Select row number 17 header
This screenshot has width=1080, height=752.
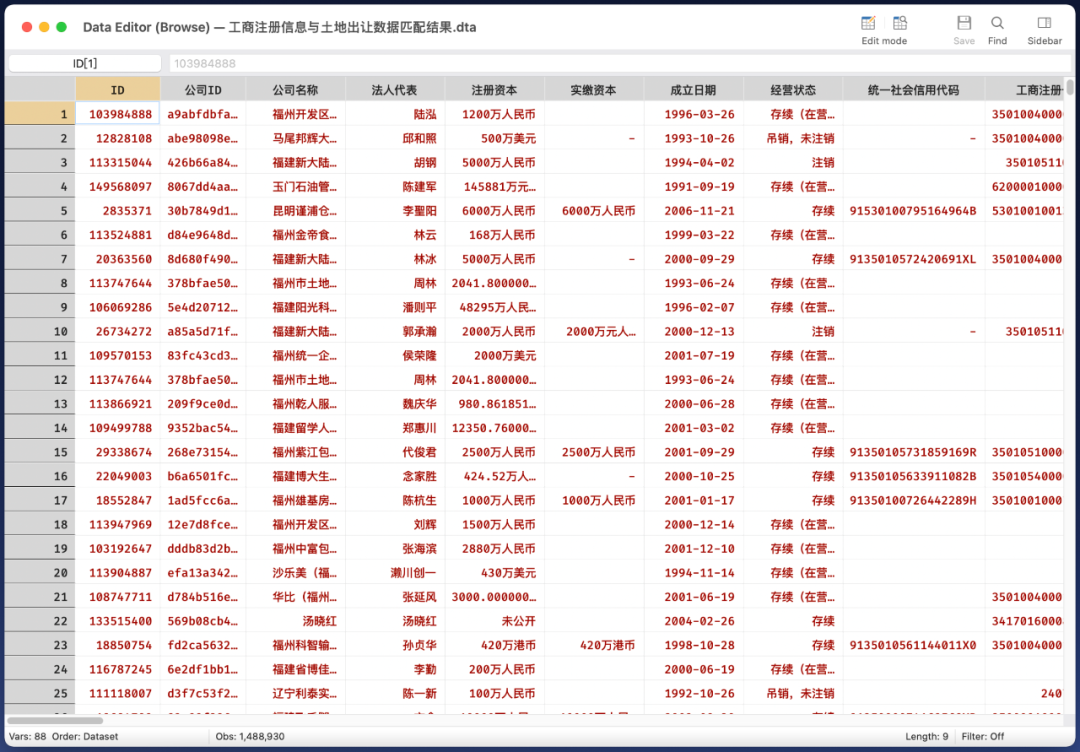[x=39, y=500]
